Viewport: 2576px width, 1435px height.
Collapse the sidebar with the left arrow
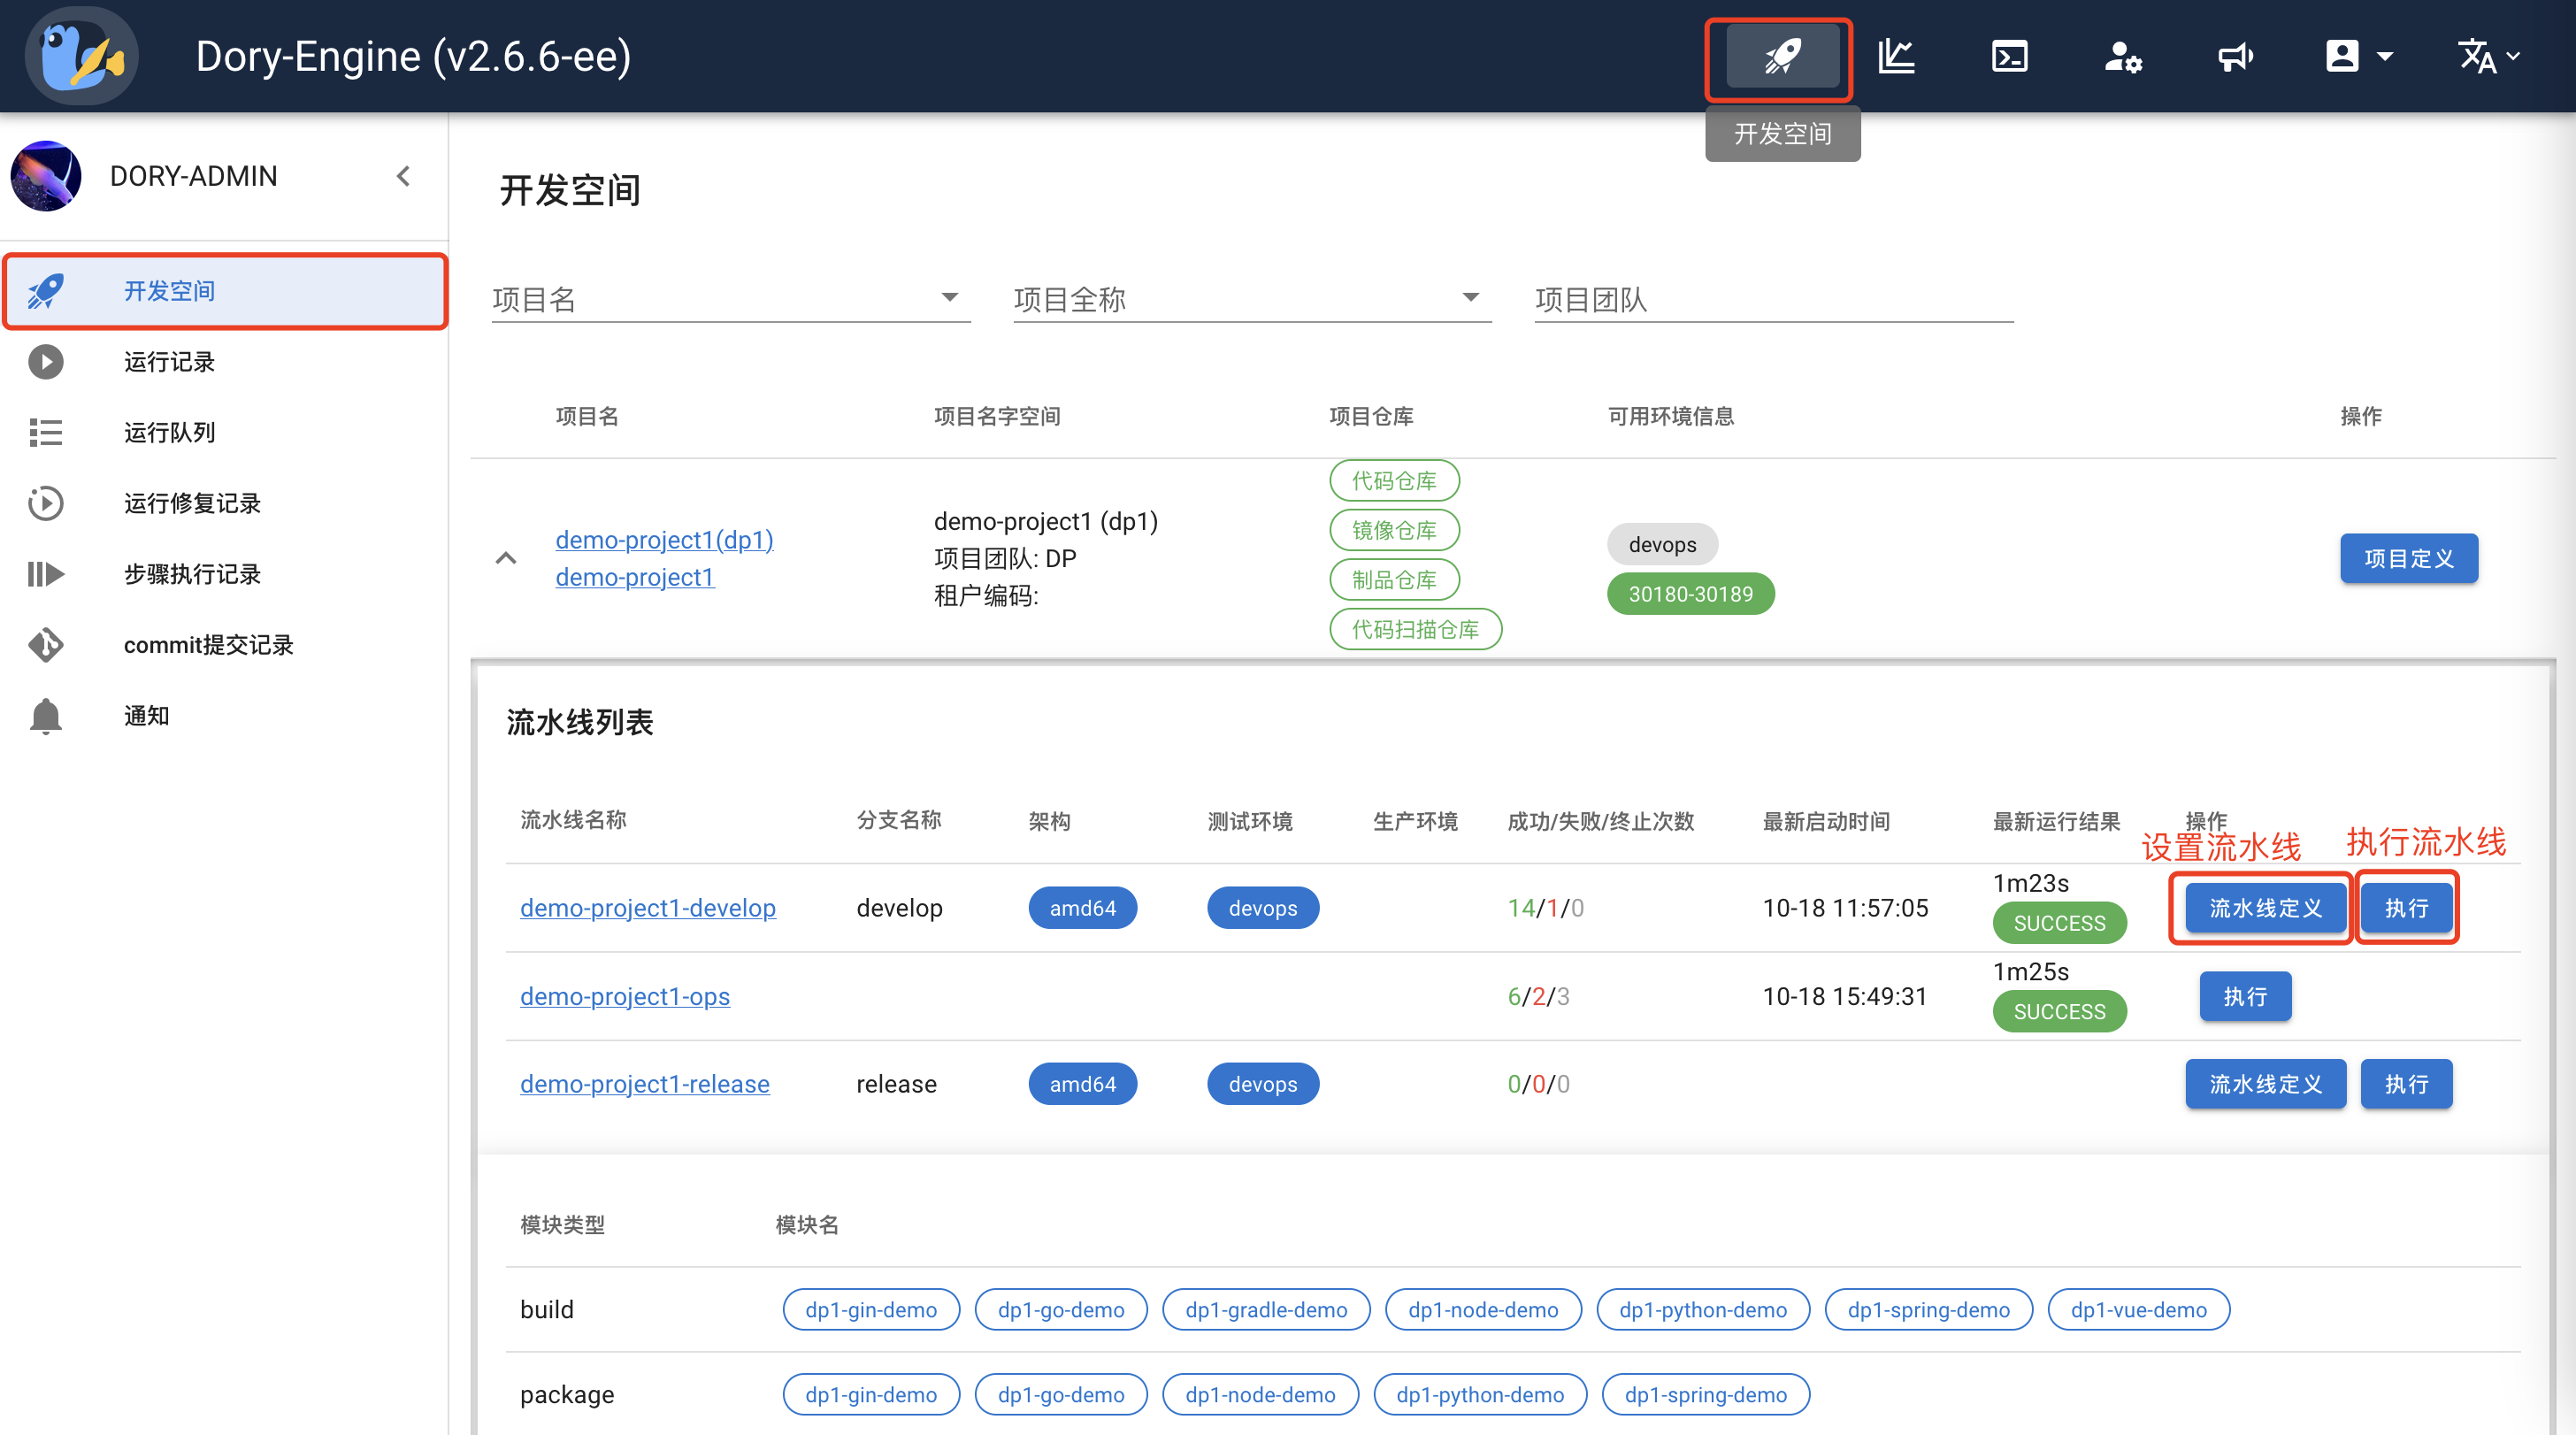click(x=403, y=175)
